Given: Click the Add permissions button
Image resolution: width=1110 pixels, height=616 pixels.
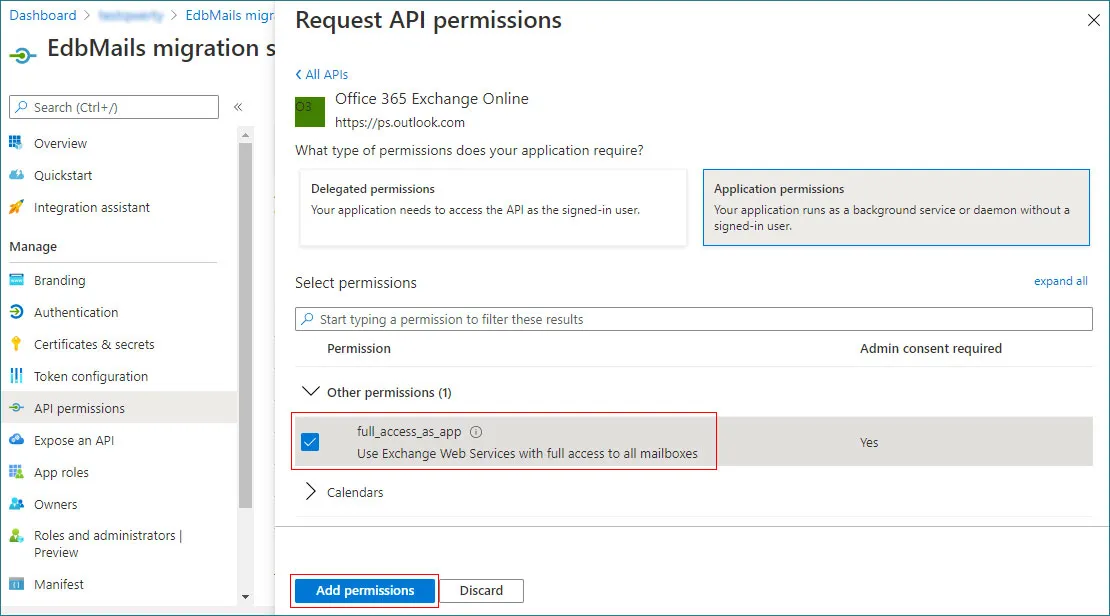Looking at the screenshot, I should (x=365, y=591).
